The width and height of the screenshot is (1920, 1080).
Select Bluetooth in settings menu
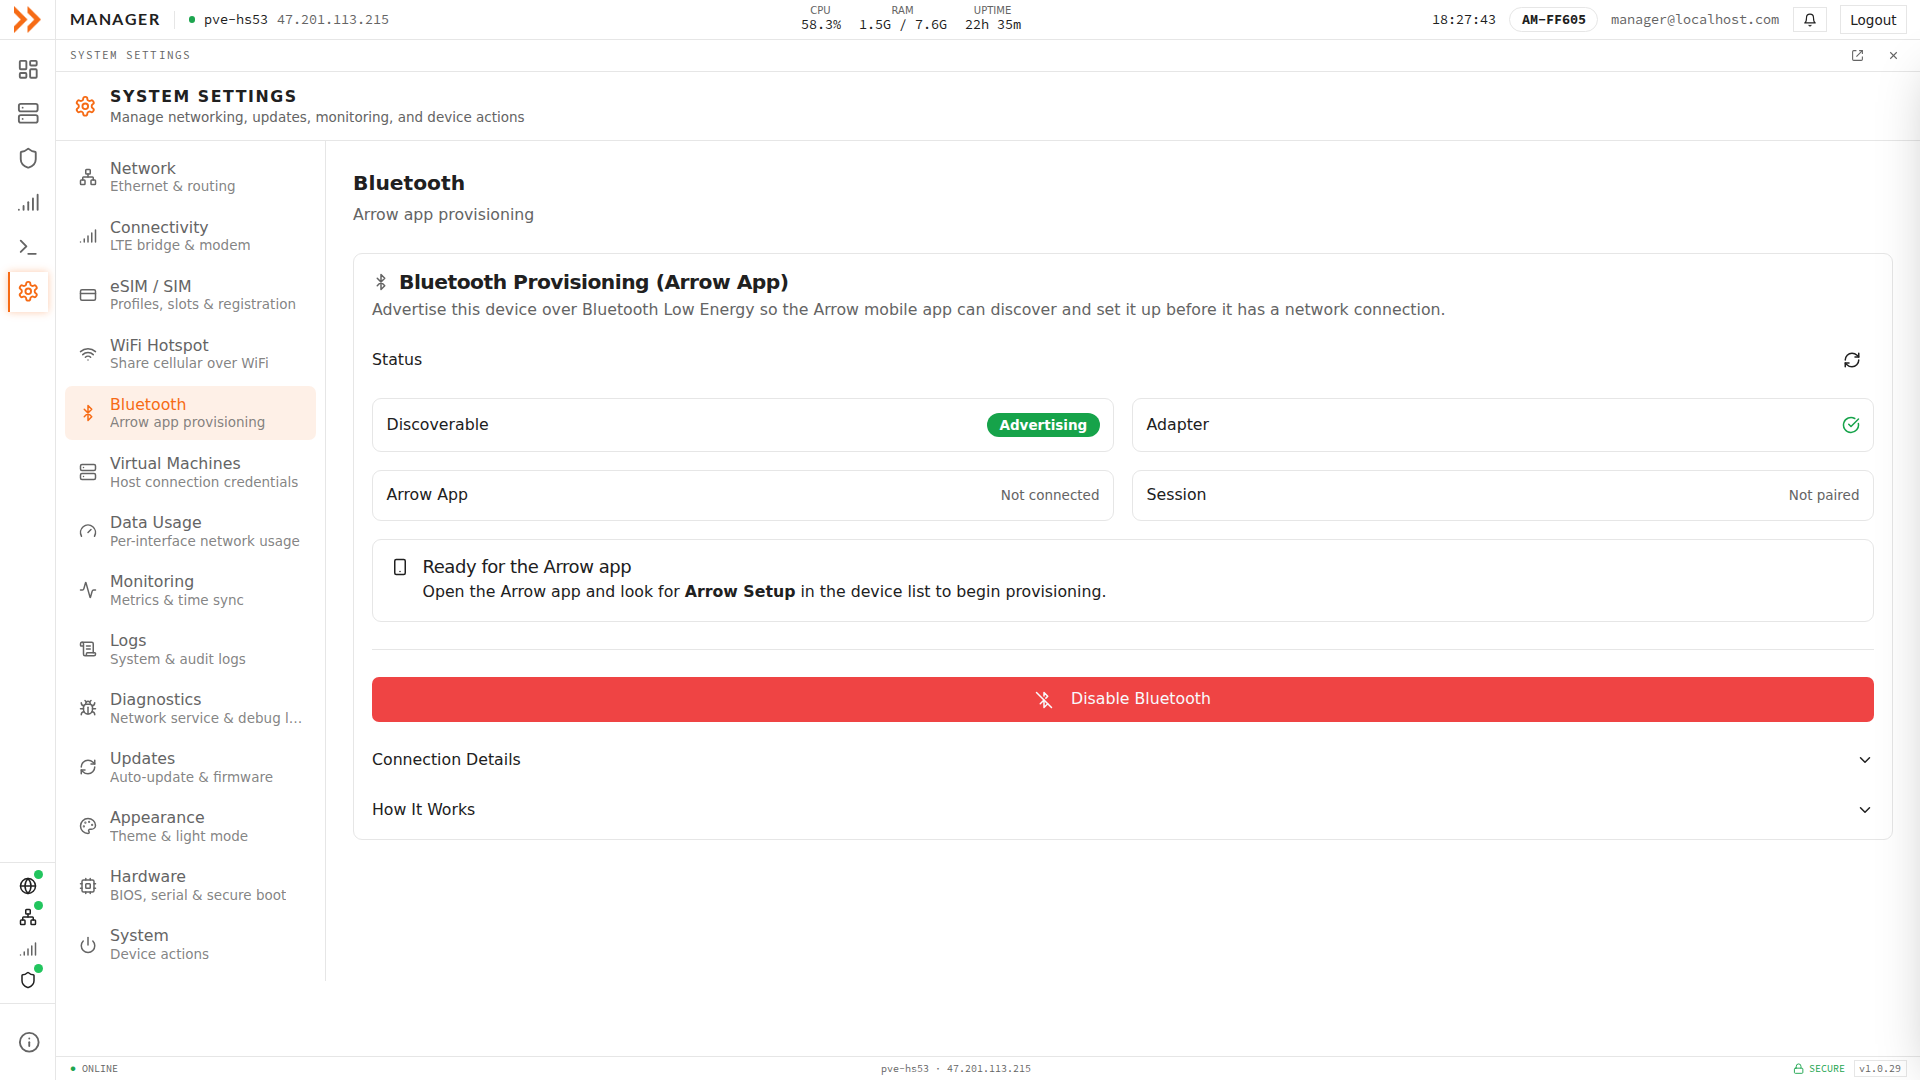tap(190, 413)
